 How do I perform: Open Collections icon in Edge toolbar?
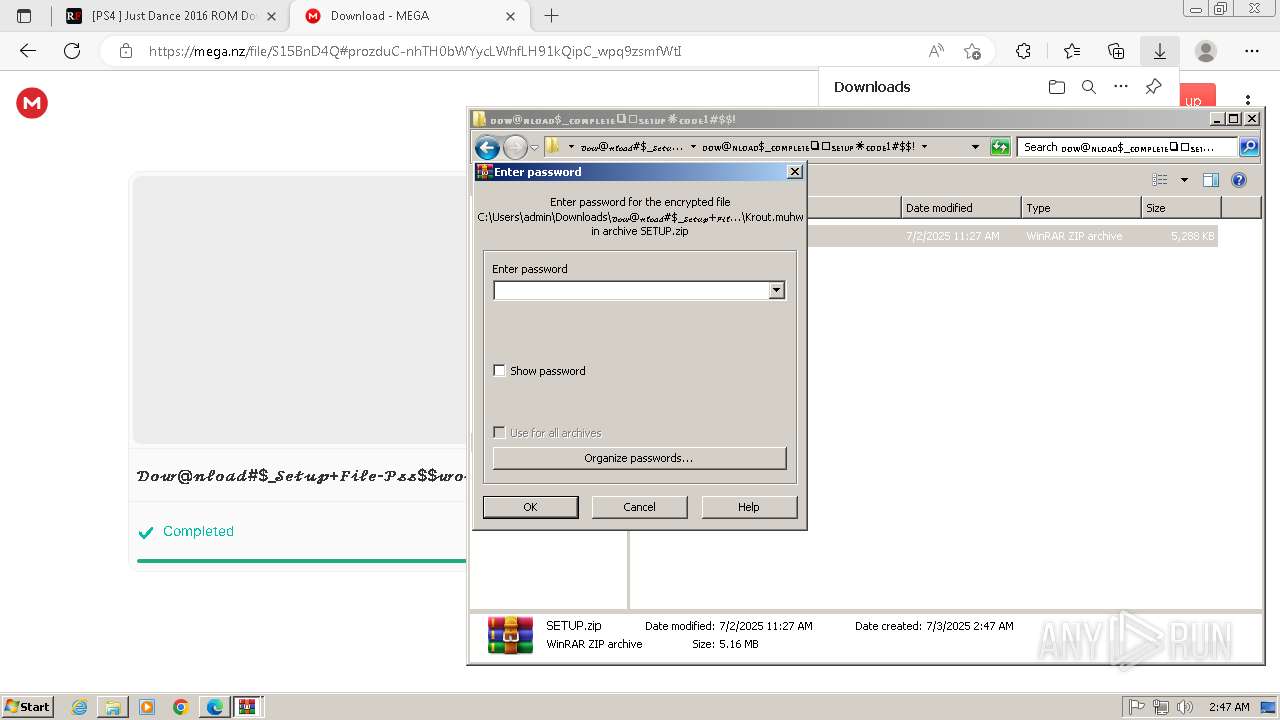tap(1116, 51)
